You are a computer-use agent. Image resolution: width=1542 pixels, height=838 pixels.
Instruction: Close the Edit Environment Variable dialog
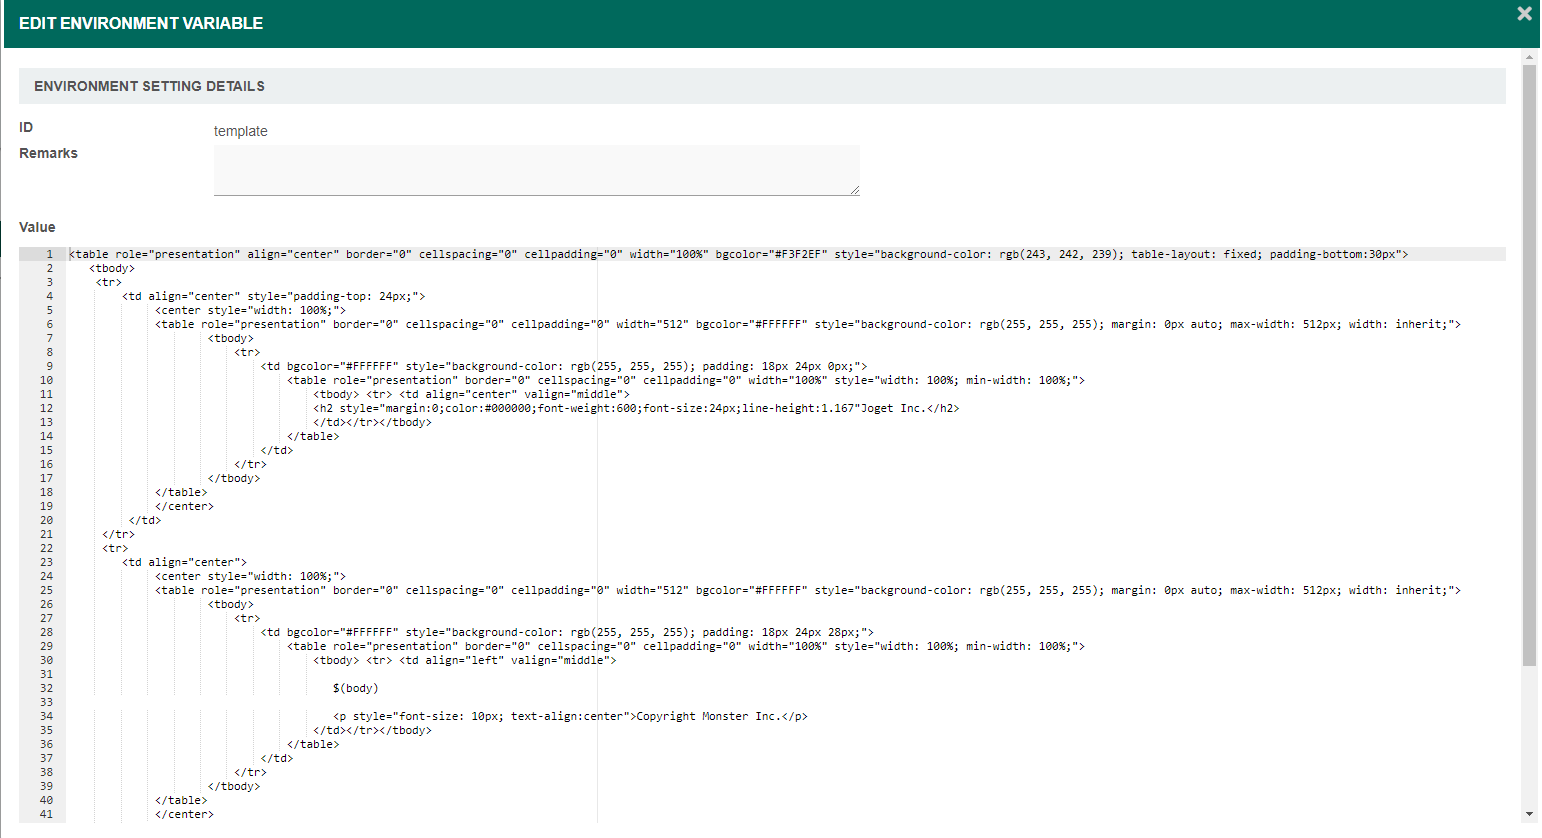pyautogui.click(x=1524, y=14)
